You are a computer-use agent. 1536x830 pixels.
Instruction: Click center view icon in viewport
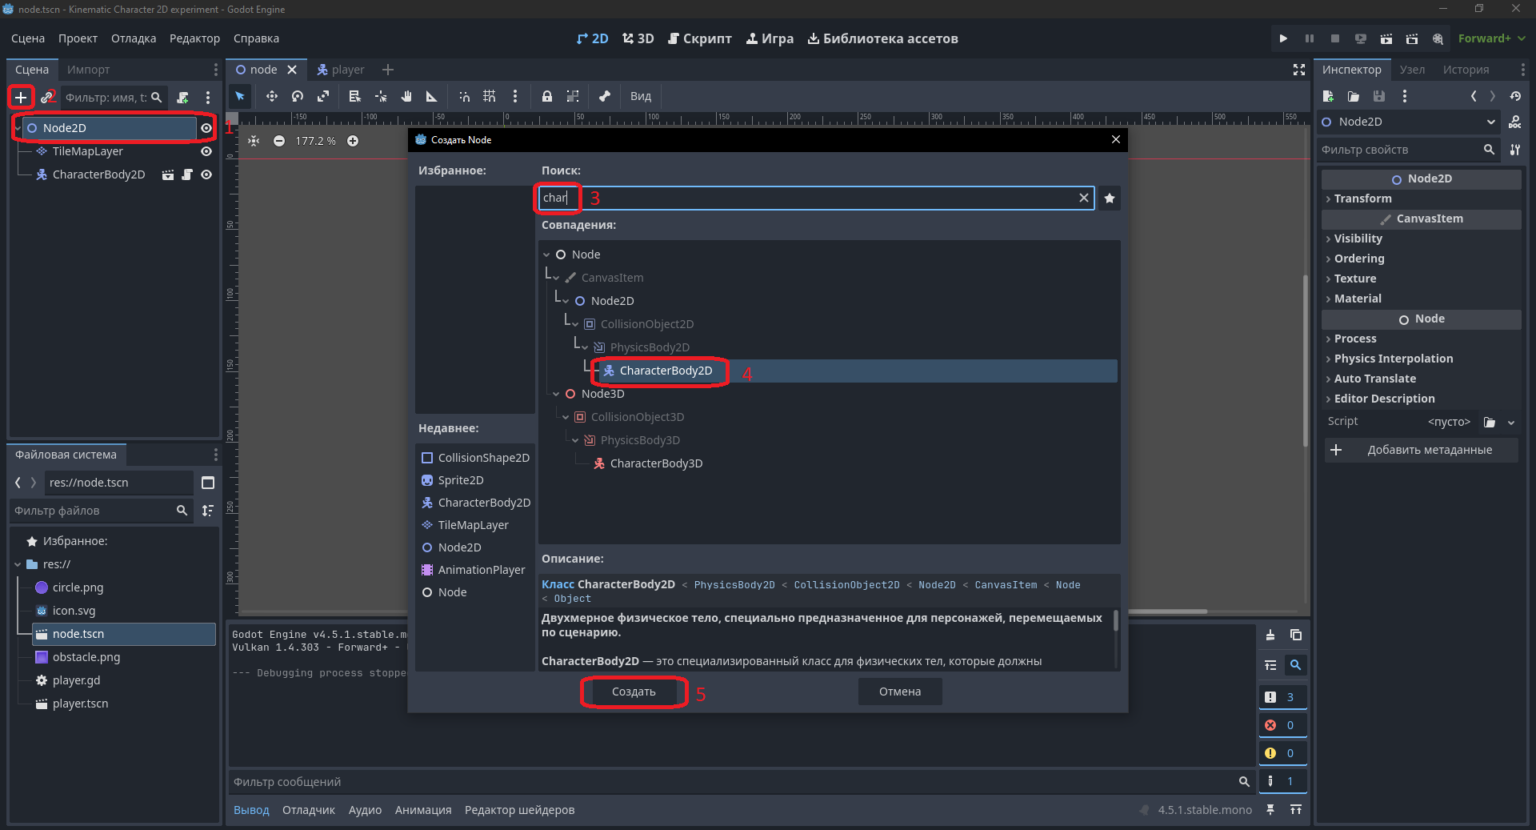(x=253, y=141)
